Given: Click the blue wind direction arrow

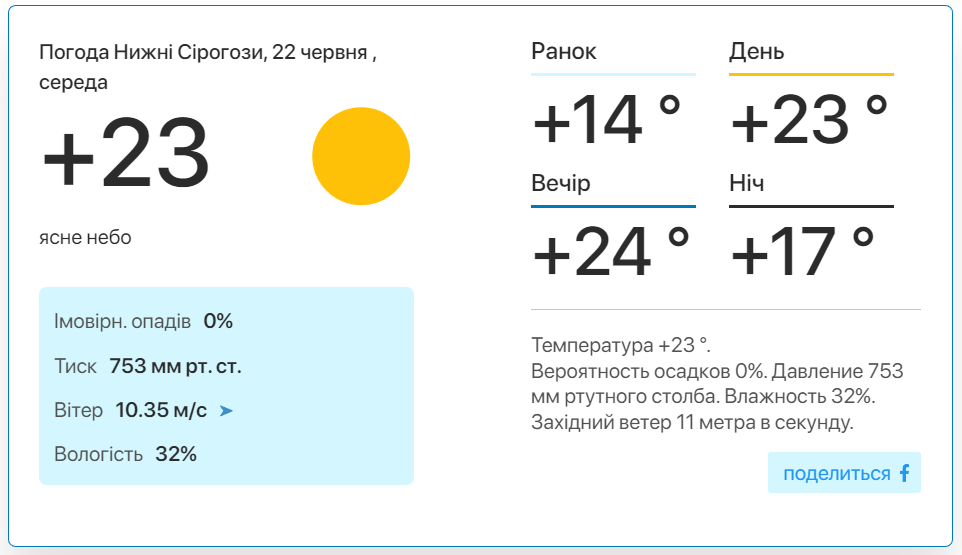Looking at the screenshot, I should coord(226,411).
